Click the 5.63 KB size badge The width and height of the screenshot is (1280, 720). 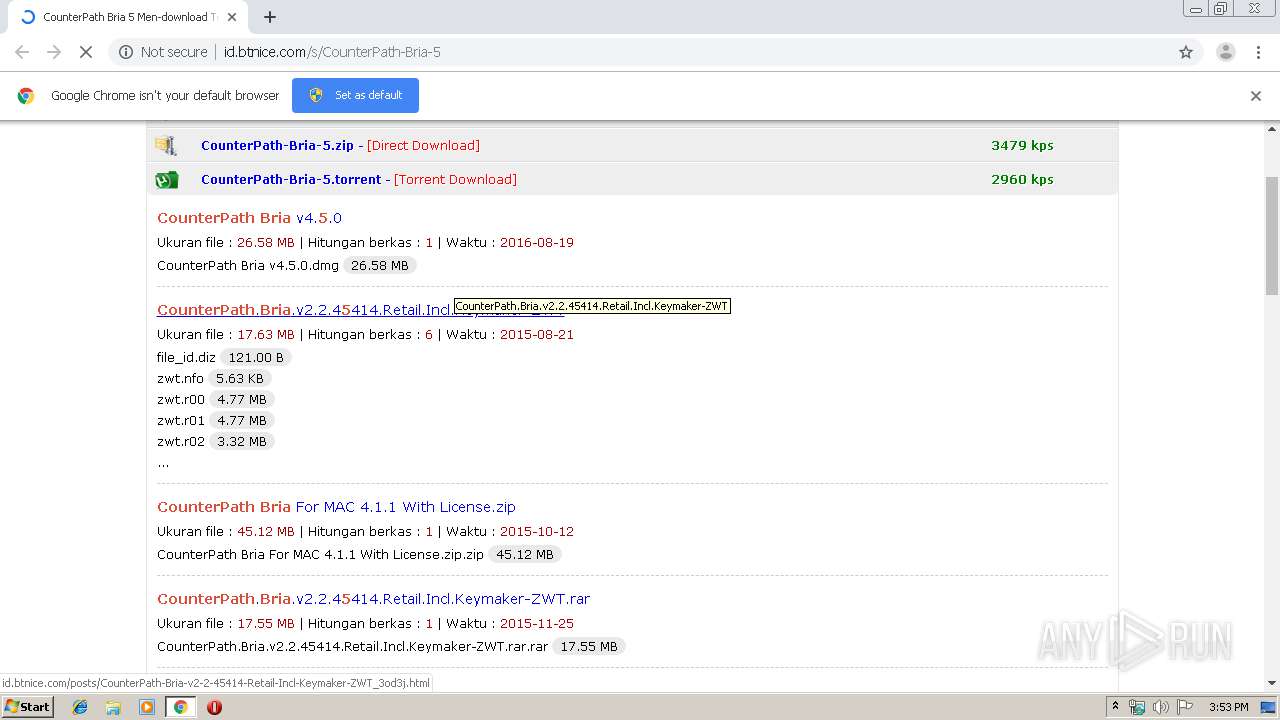240,379
